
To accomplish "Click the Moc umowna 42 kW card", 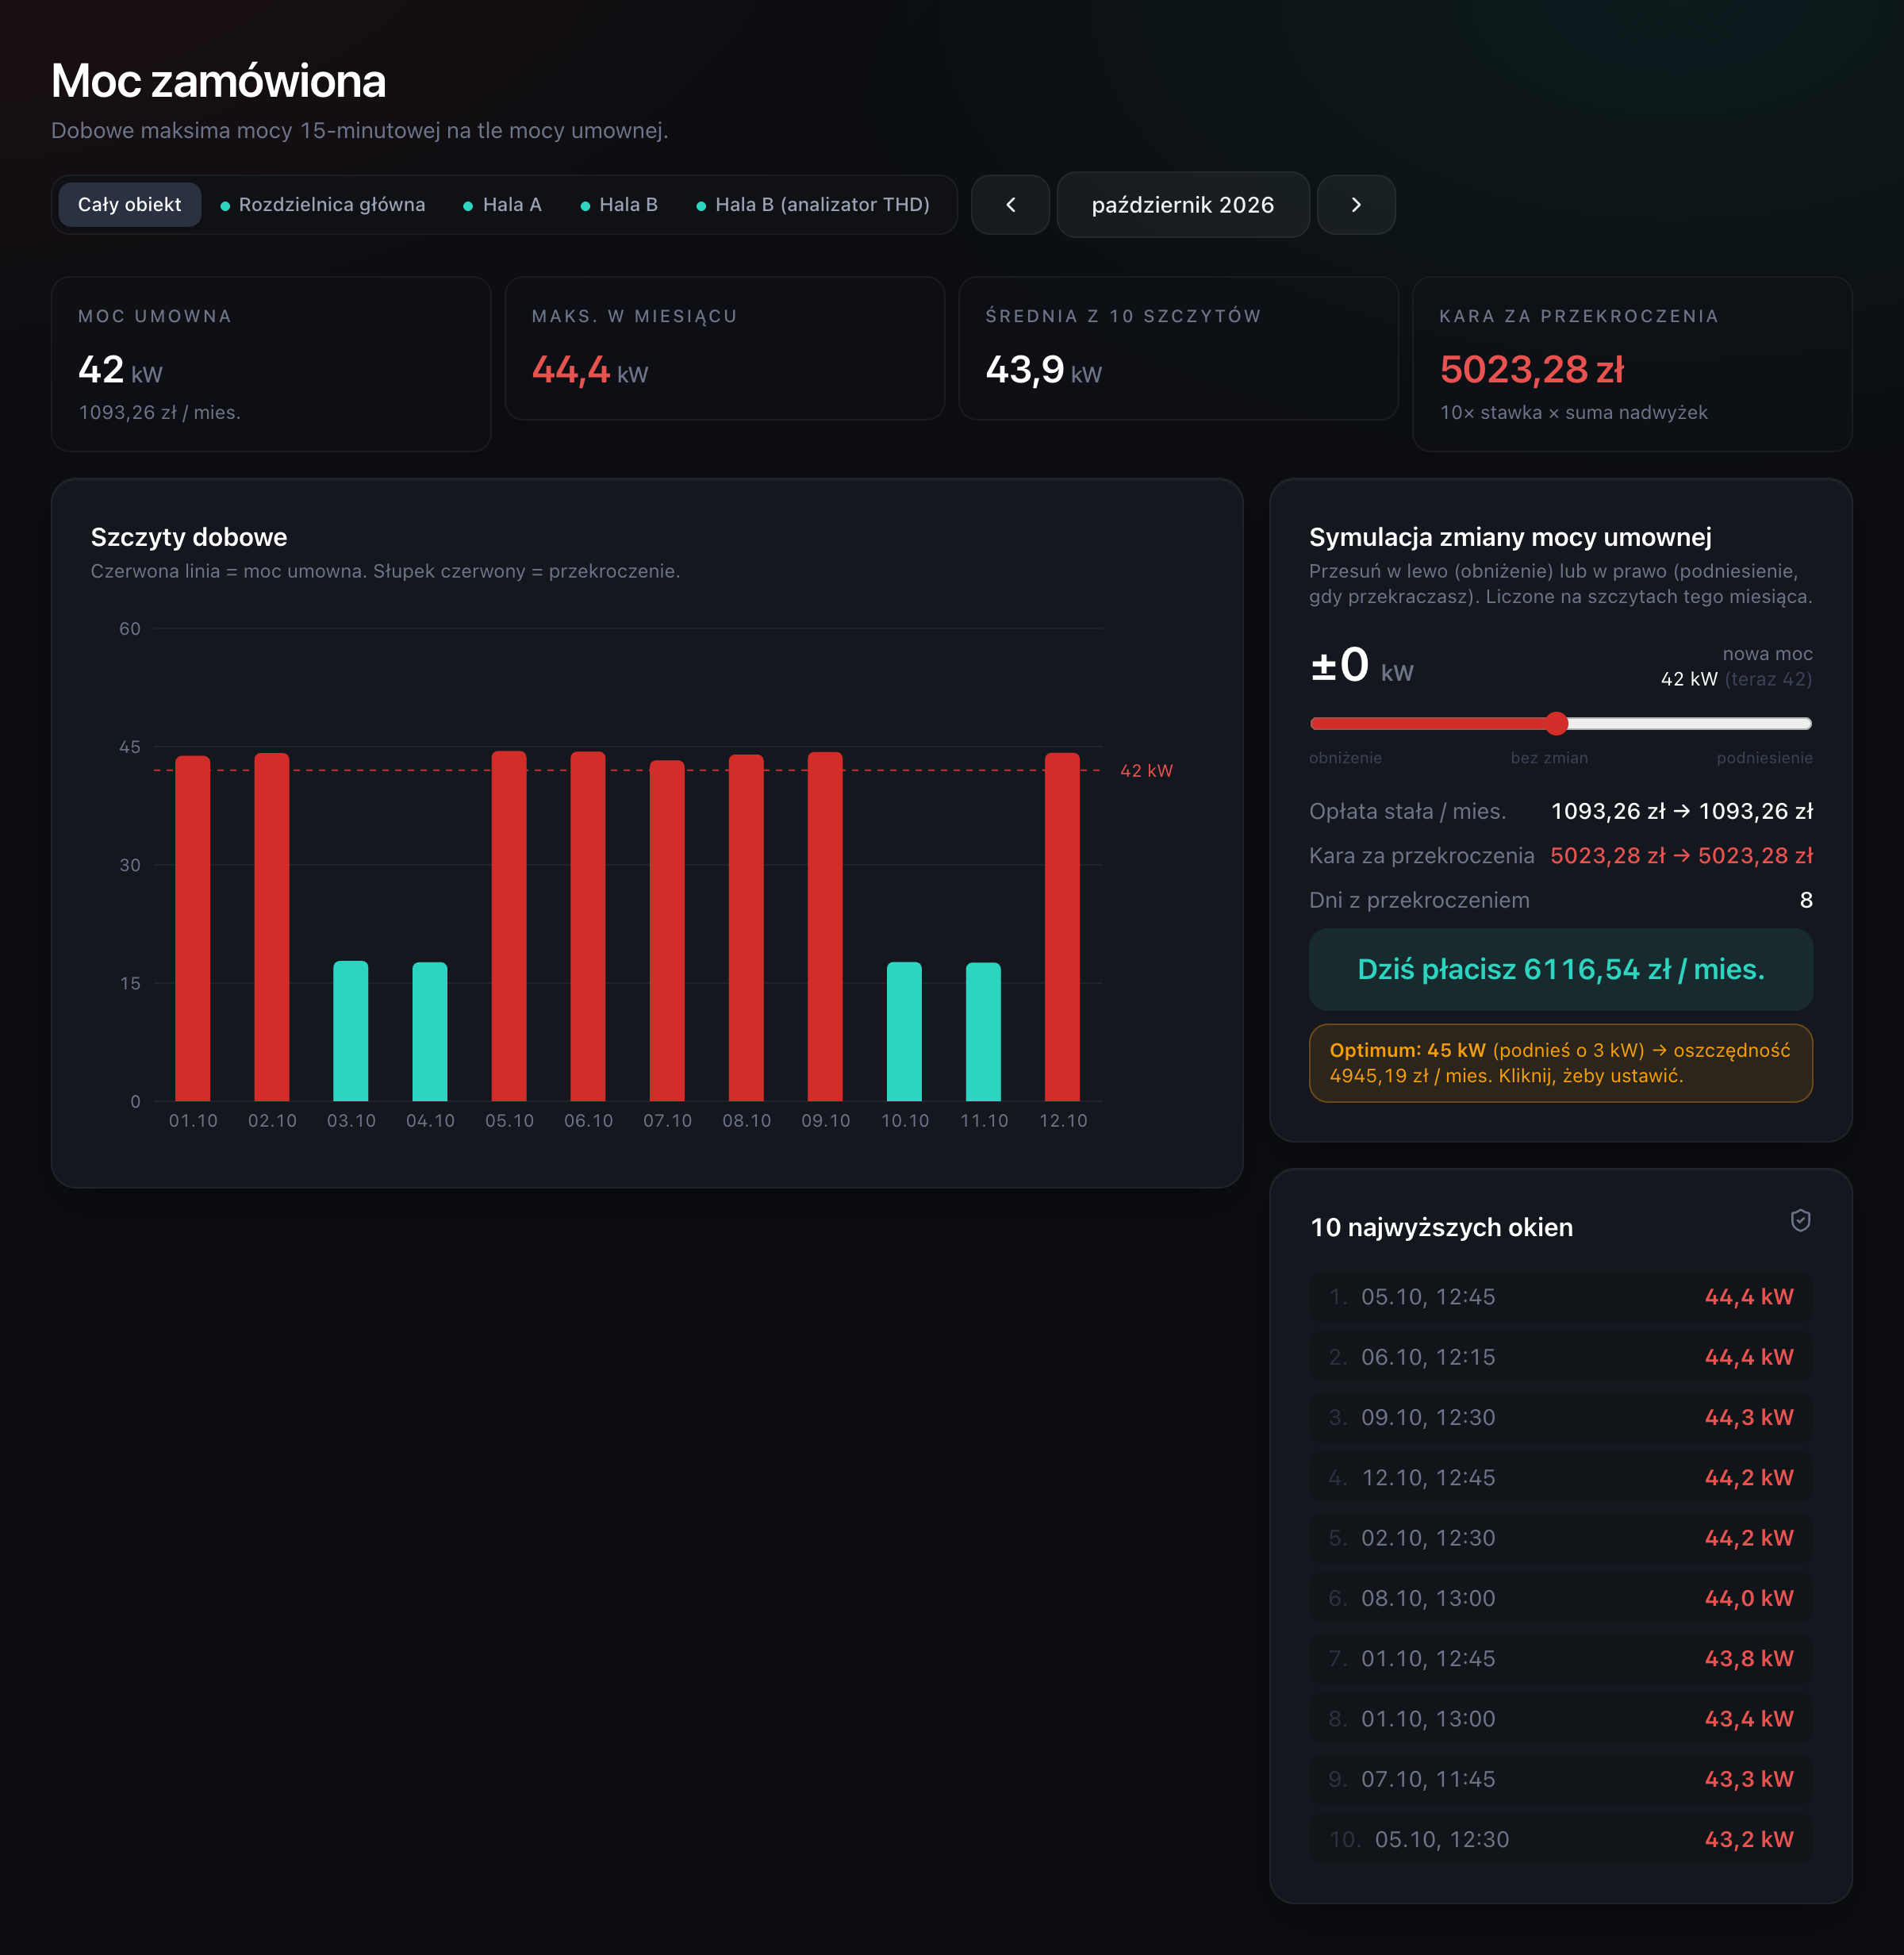I will click(x=271, y=364).
